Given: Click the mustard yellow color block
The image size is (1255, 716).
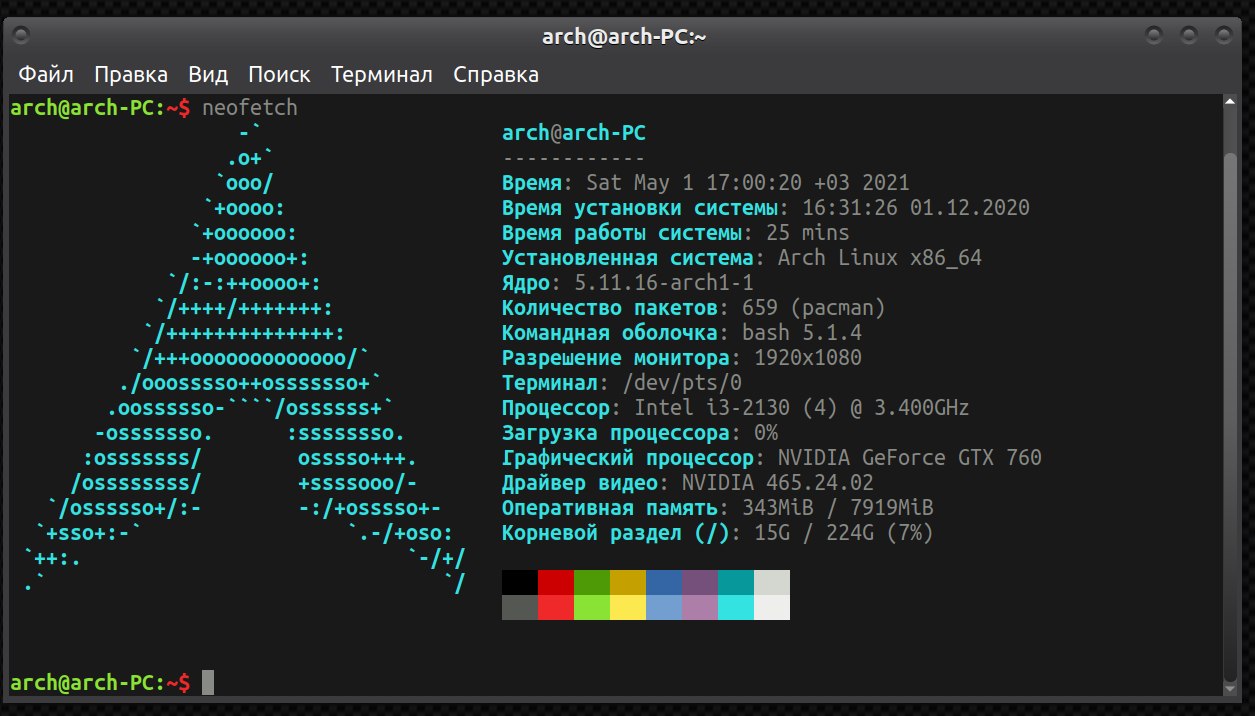Looking at the screenshot, I should (x=628, y=583).
